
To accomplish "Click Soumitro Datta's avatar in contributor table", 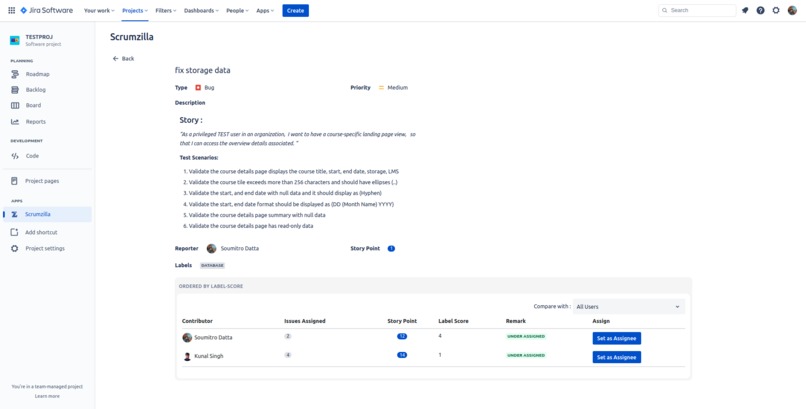I will click(x=187, y=338).
